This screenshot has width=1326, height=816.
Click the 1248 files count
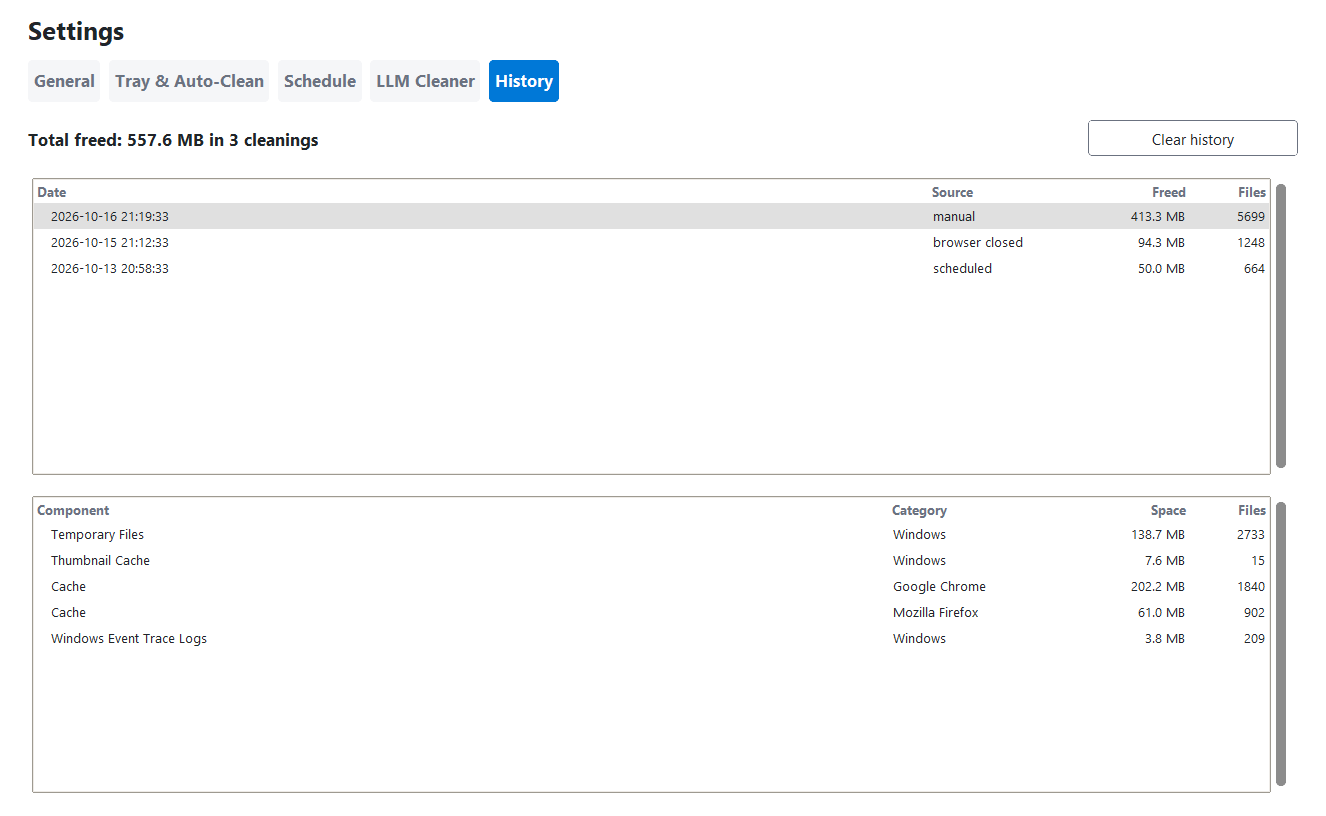tap(1251, 242)
